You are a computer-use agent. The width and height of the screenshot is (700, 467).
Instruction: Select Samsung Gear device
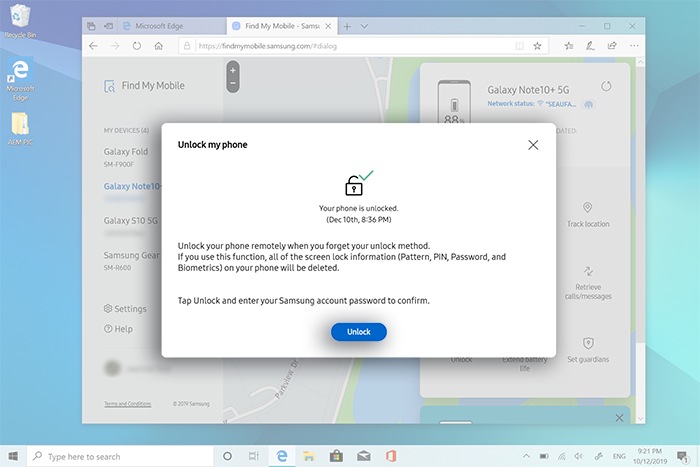pyautogui.click(x=131, y=260)
